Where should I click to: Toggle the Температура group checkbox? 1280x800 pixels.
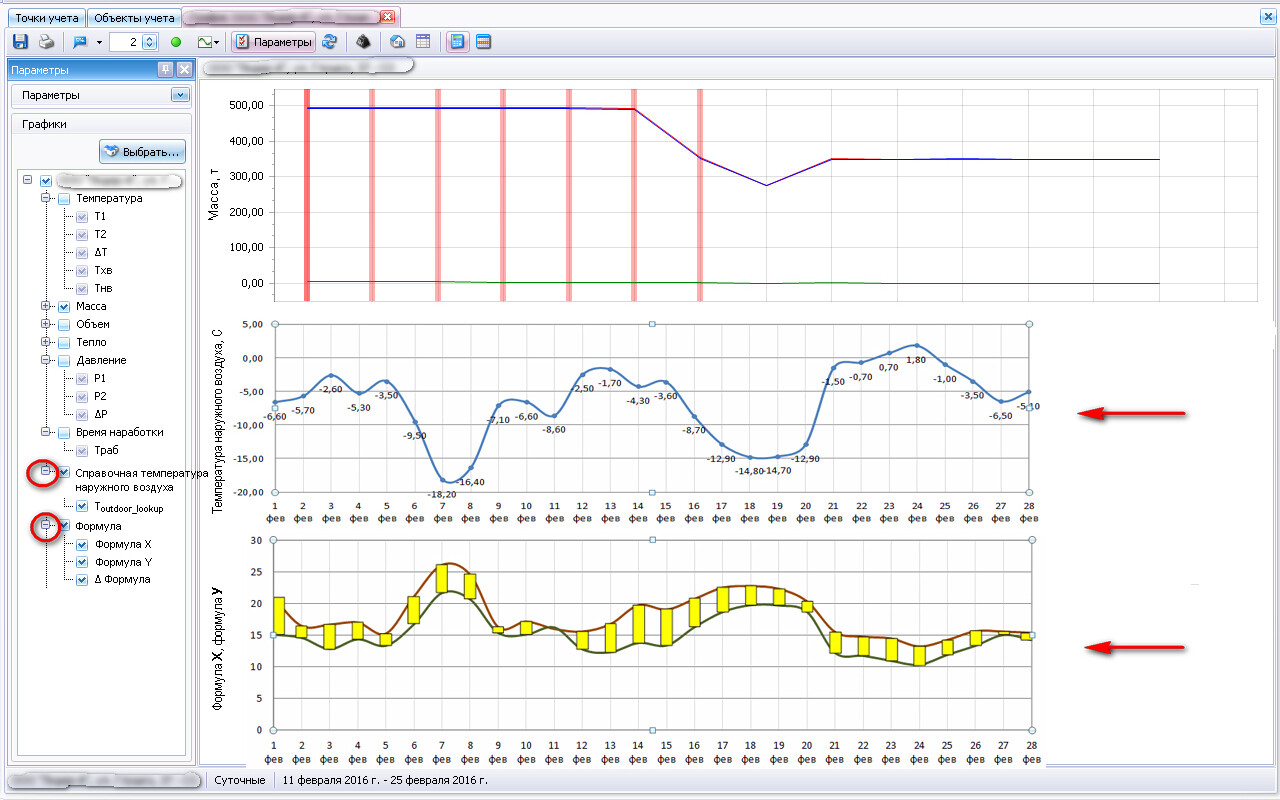64,198
